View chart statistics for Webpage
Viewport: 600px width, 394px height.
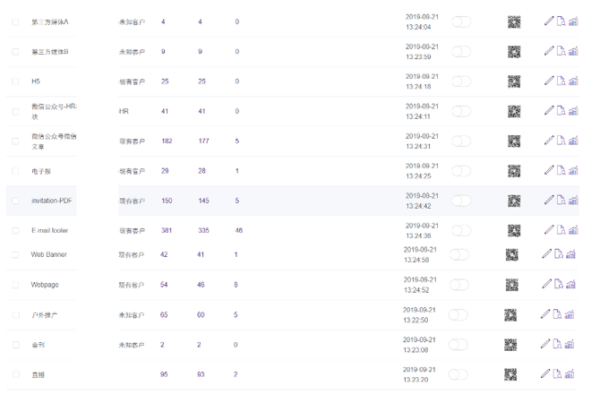pyautogui.click(x=571, y=284)
